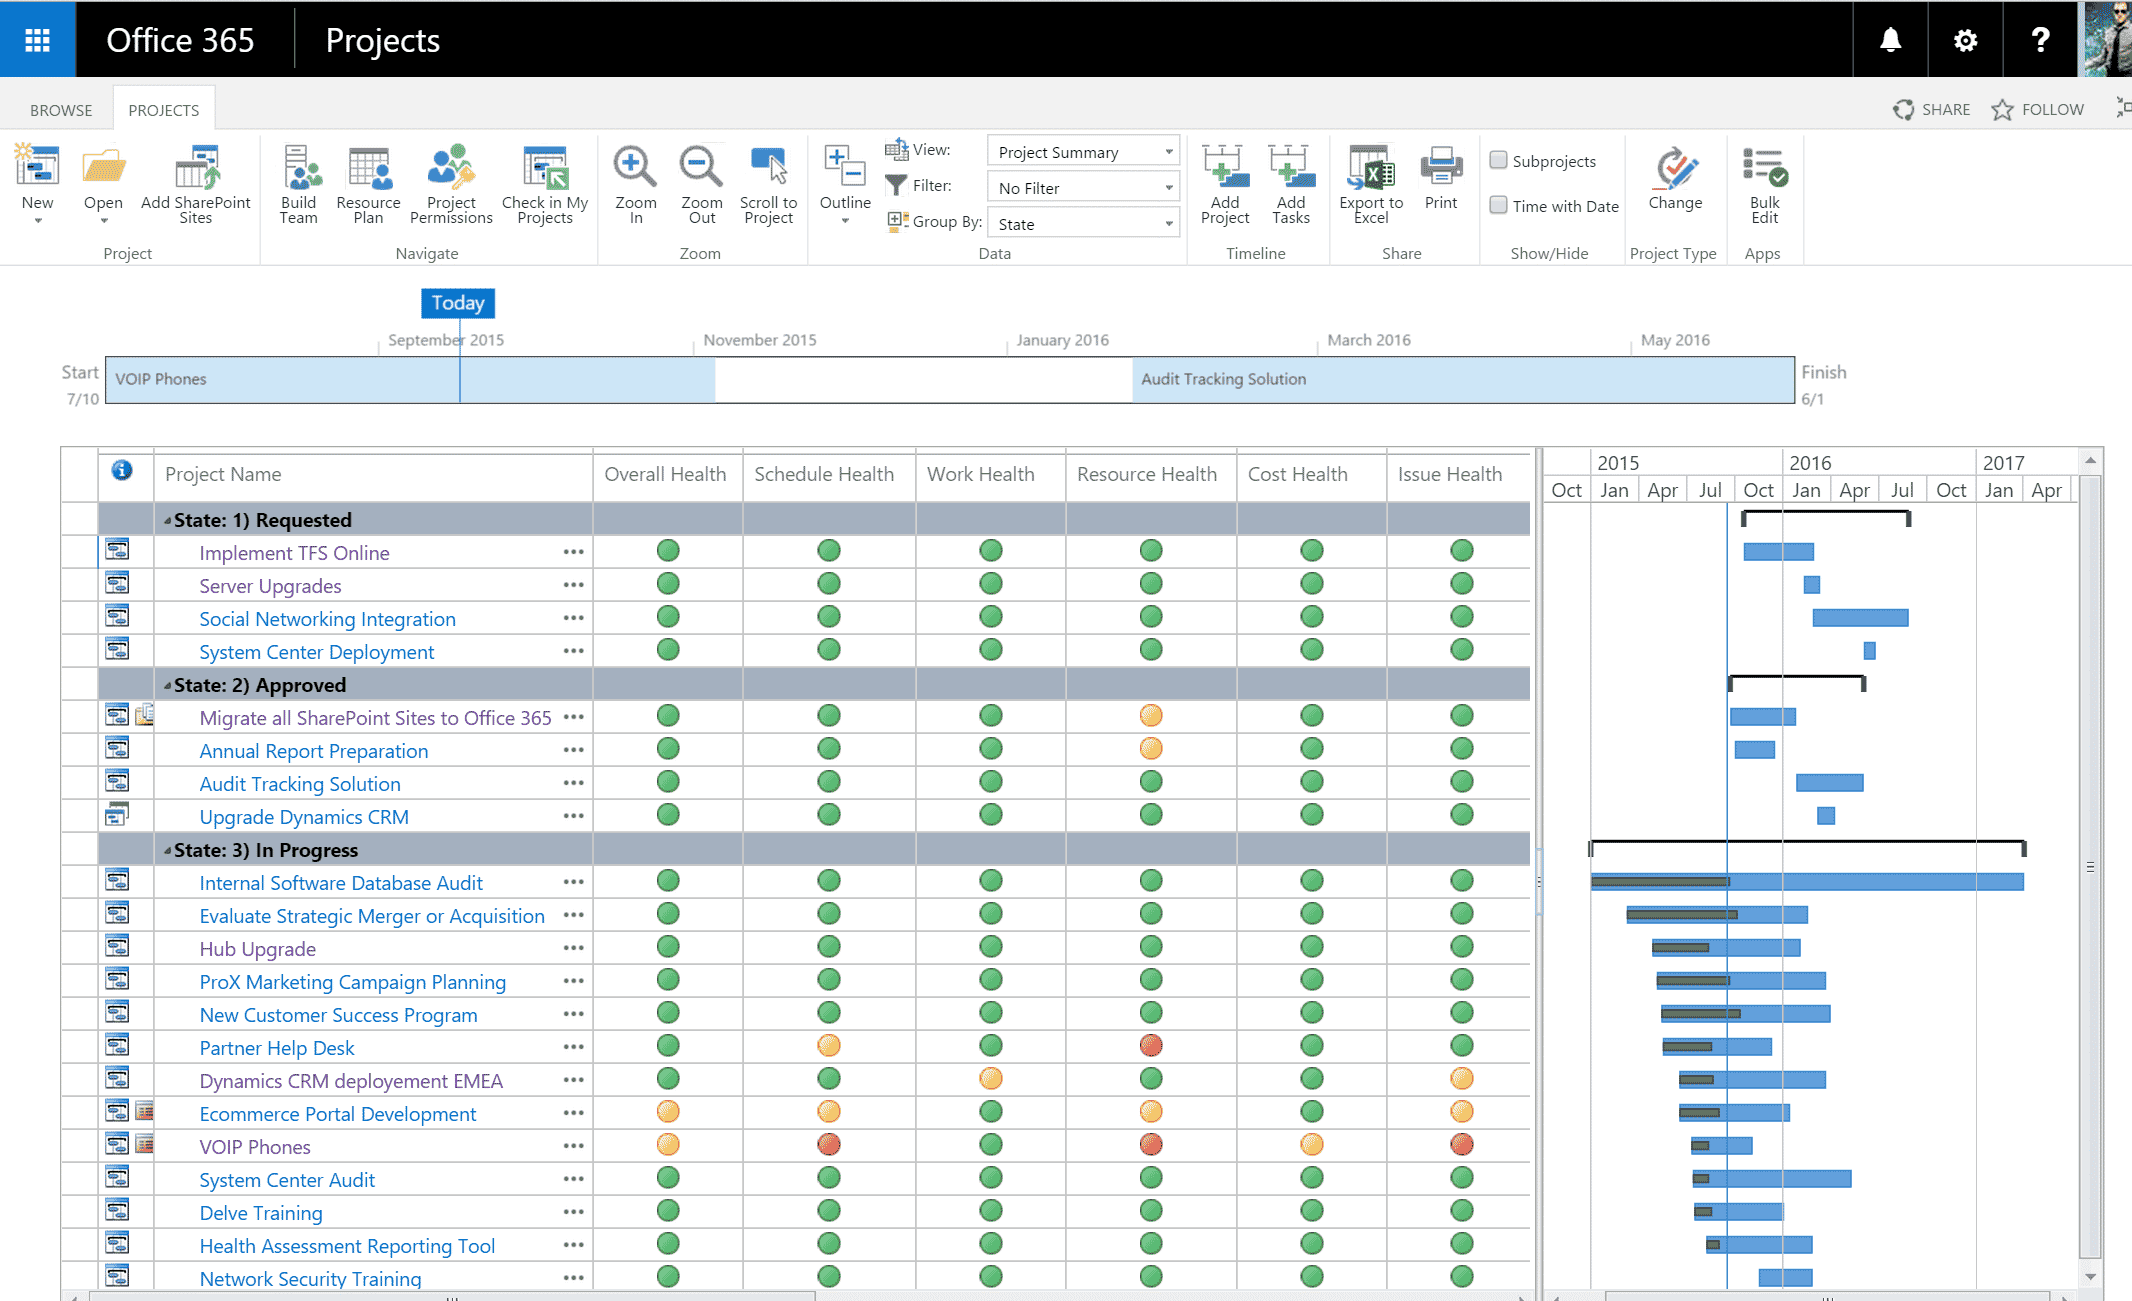Click the Today marker on timeline
2132x1301 pixels.
pos(458,303)
